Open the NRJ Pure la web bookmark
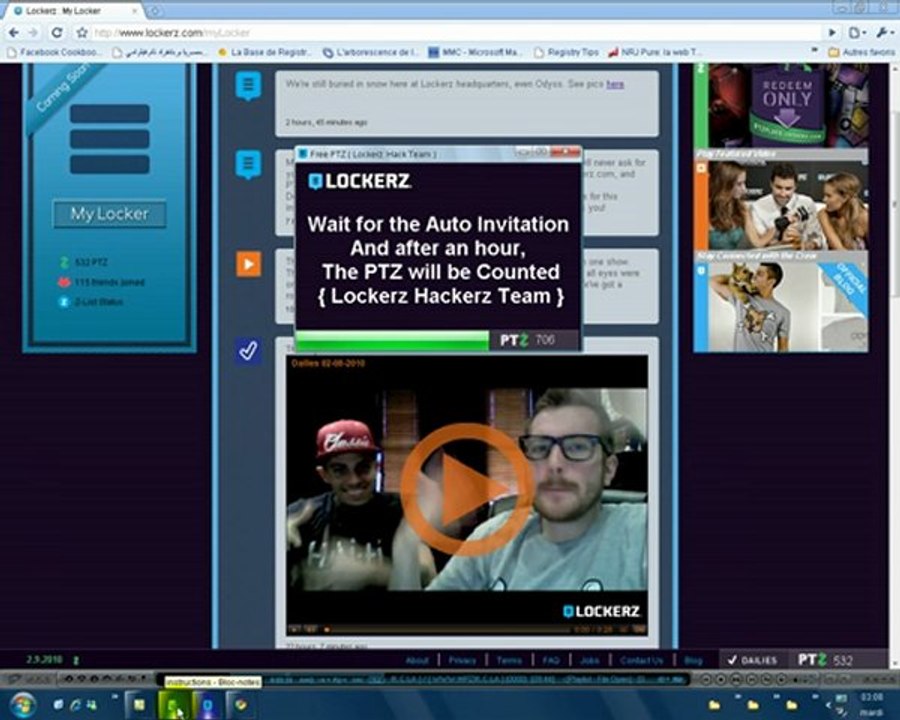The image size is (900, 720). pyautogui.click(x=655, y=52)
